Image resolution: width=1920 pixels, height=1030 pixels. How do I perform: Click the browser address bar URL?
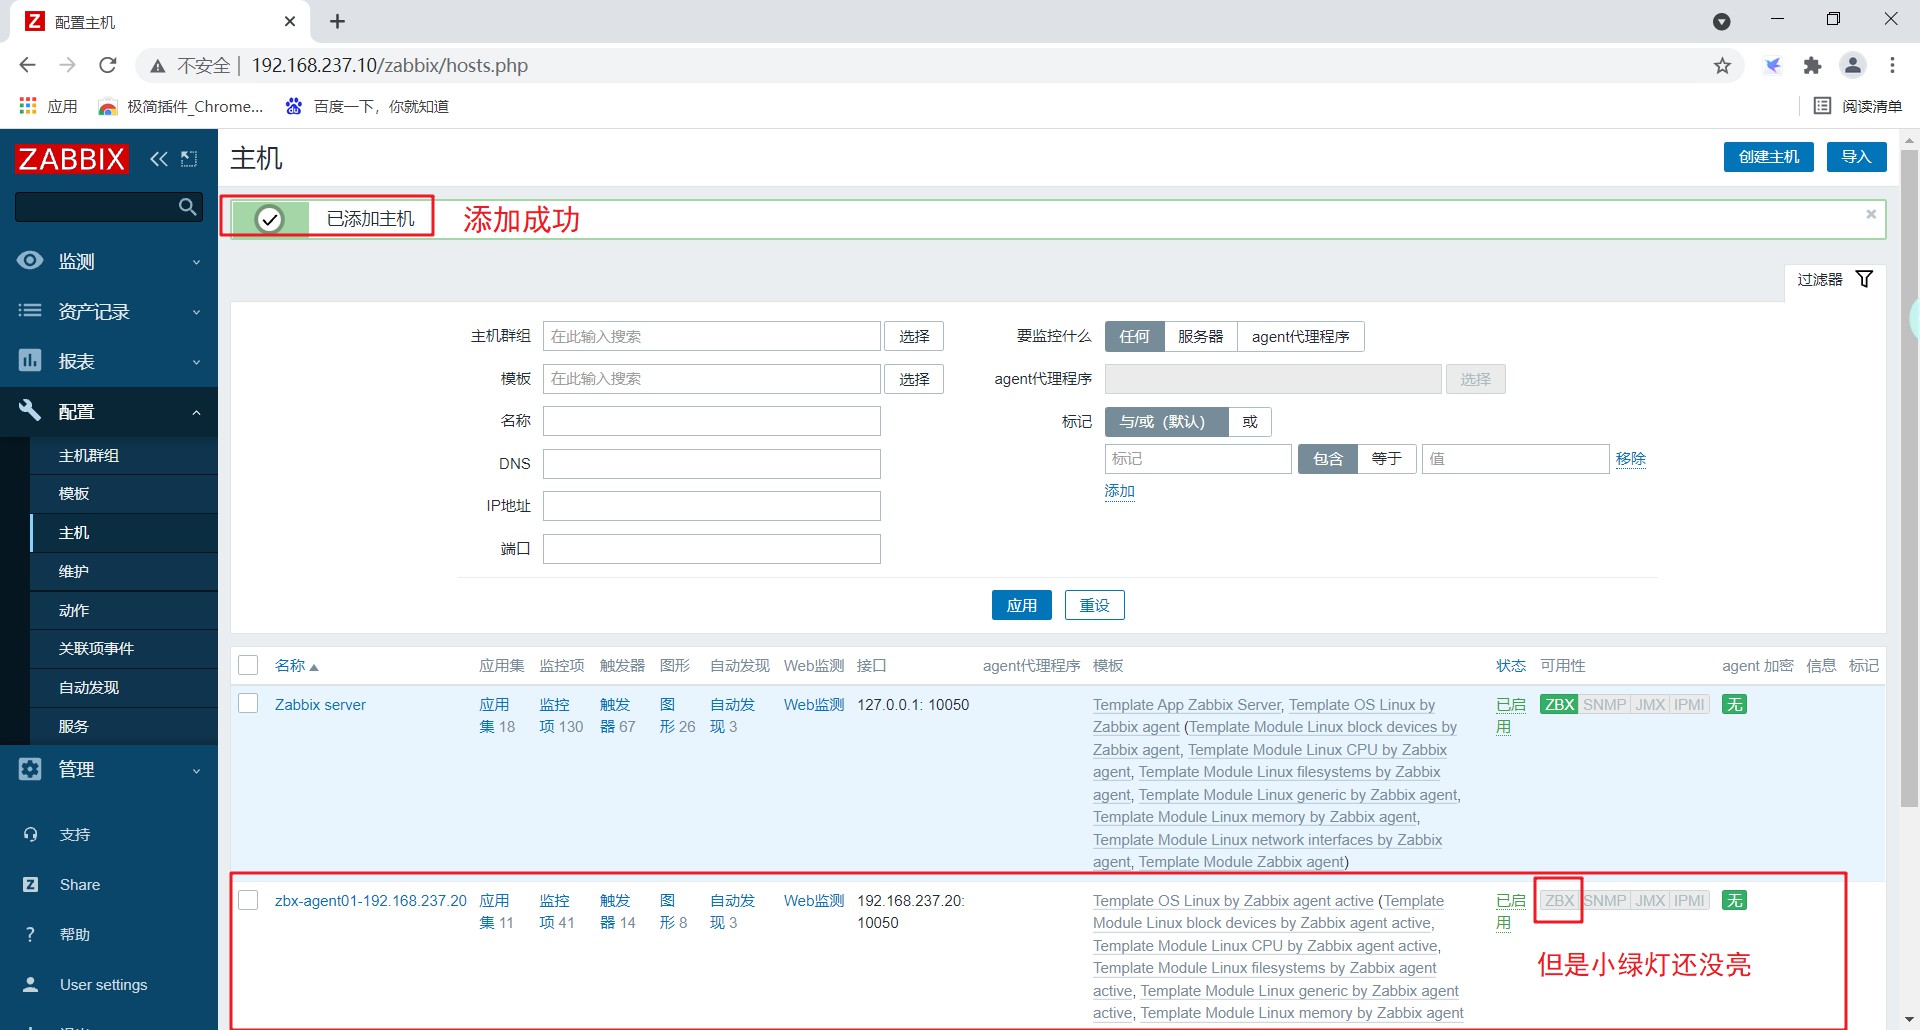(390, 65)
